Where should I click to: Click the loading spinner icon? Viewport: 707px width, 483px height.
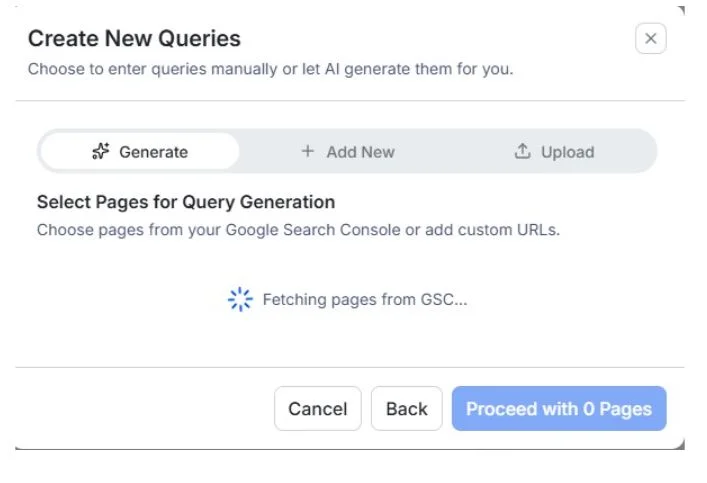tap(240, 299)
